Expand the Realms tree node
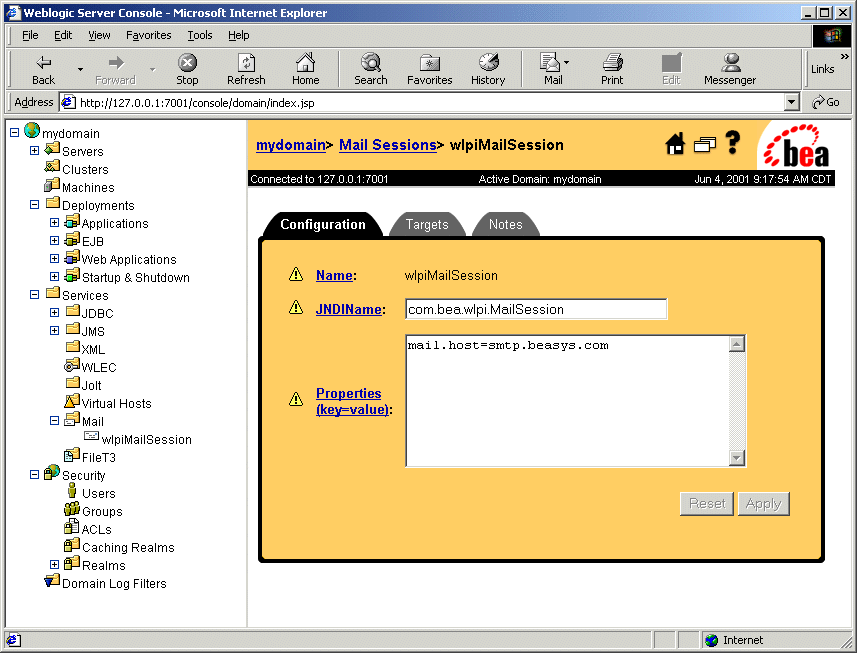Image resolution: width=857 pixels, height=653 pixels. (x=54, y=564)
